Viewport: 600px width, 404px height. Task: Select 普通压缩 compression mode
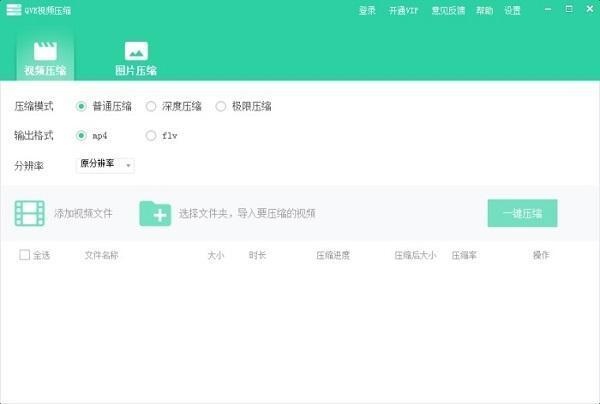point(81,106)
